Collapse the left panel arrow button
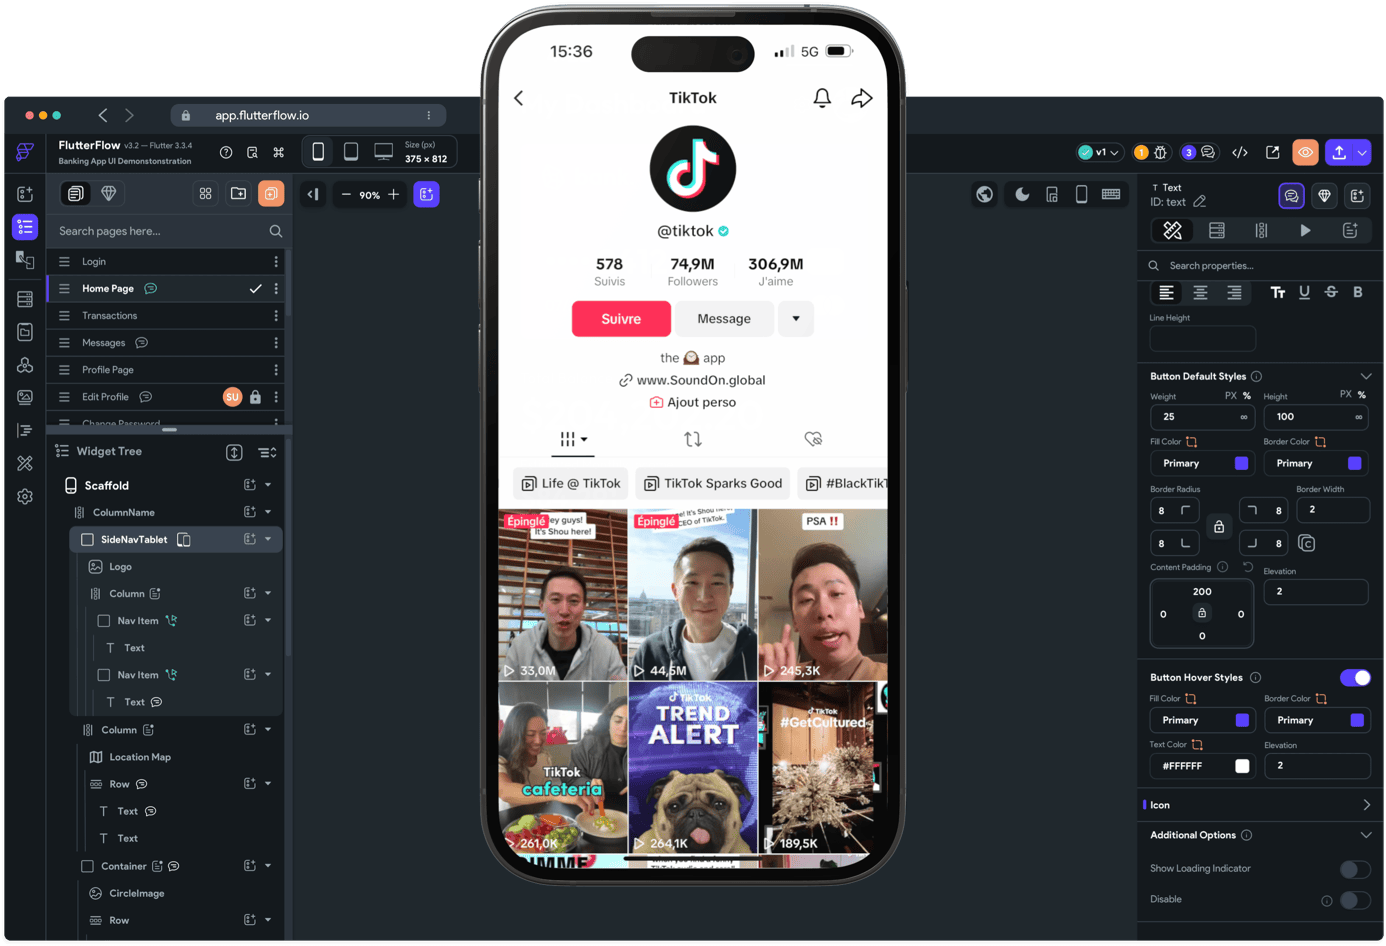Image resolution: width=1386 pixels, height=946 pixels. pos(313,194)
